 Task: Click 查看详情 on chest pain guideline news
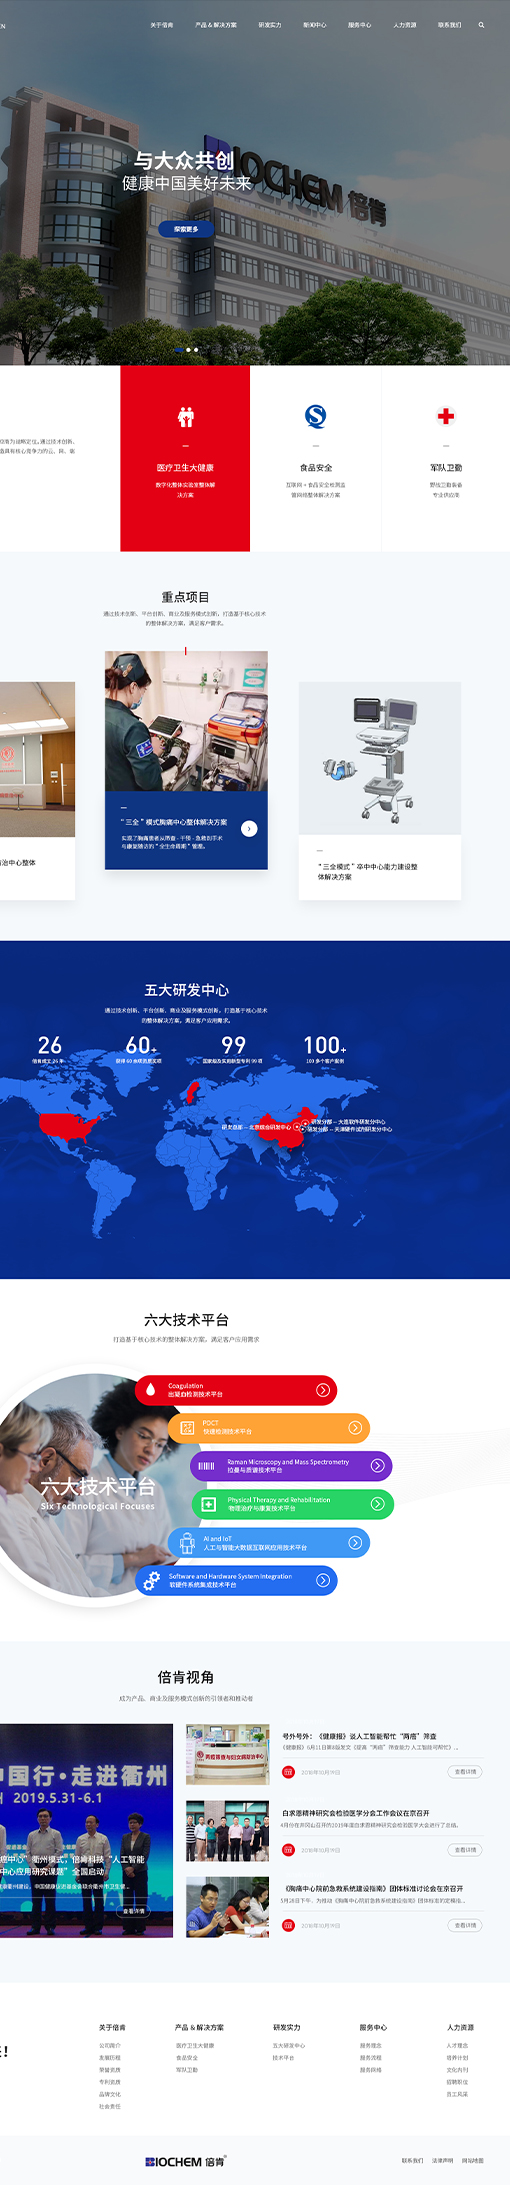tap(465, 1925)
